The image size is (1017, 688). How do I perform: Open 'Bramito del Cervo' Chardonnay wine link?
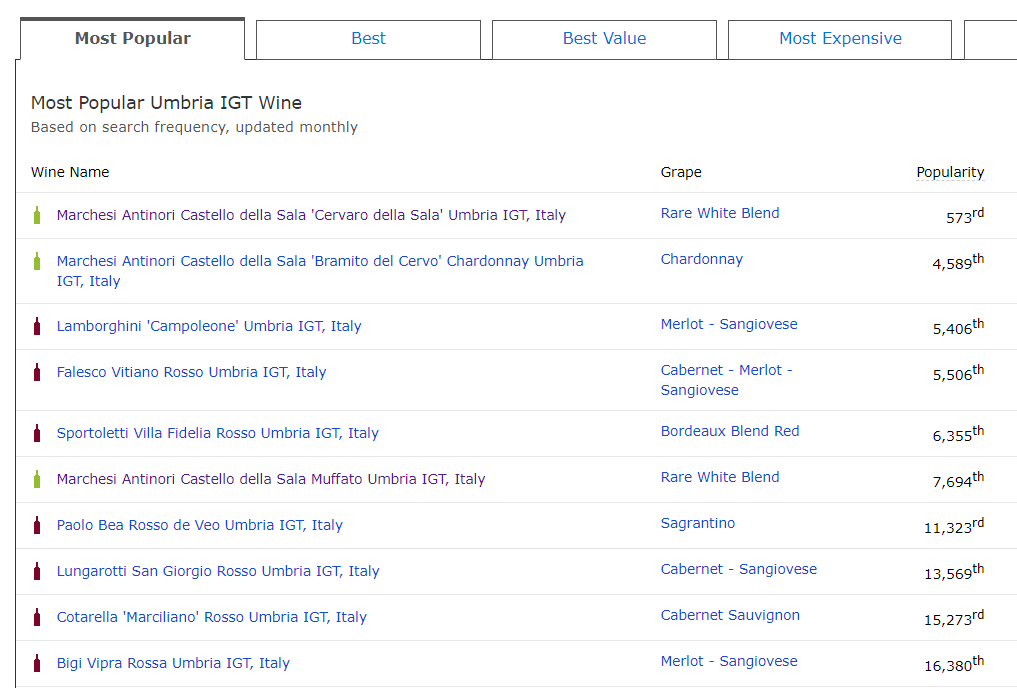pyautogui.click(x=320, y=271)
